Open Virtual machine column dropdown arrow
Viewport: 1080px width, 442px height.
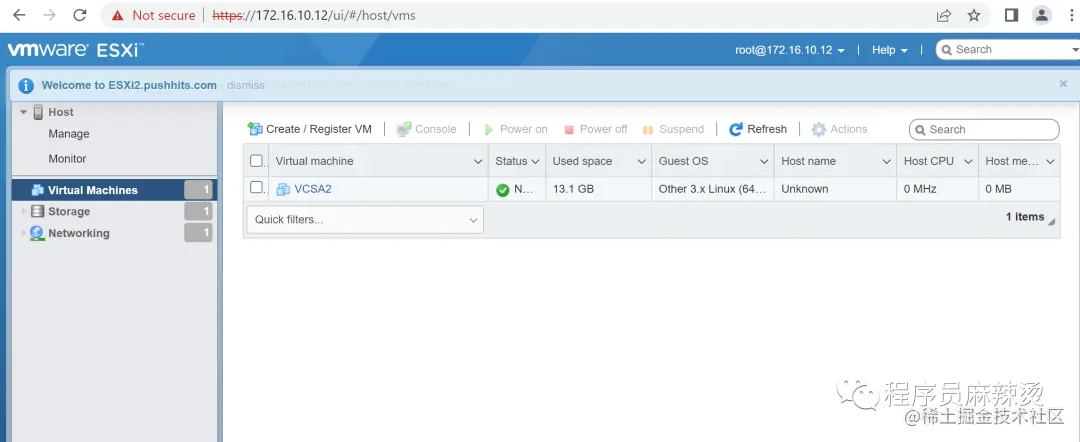pos(478,162)
